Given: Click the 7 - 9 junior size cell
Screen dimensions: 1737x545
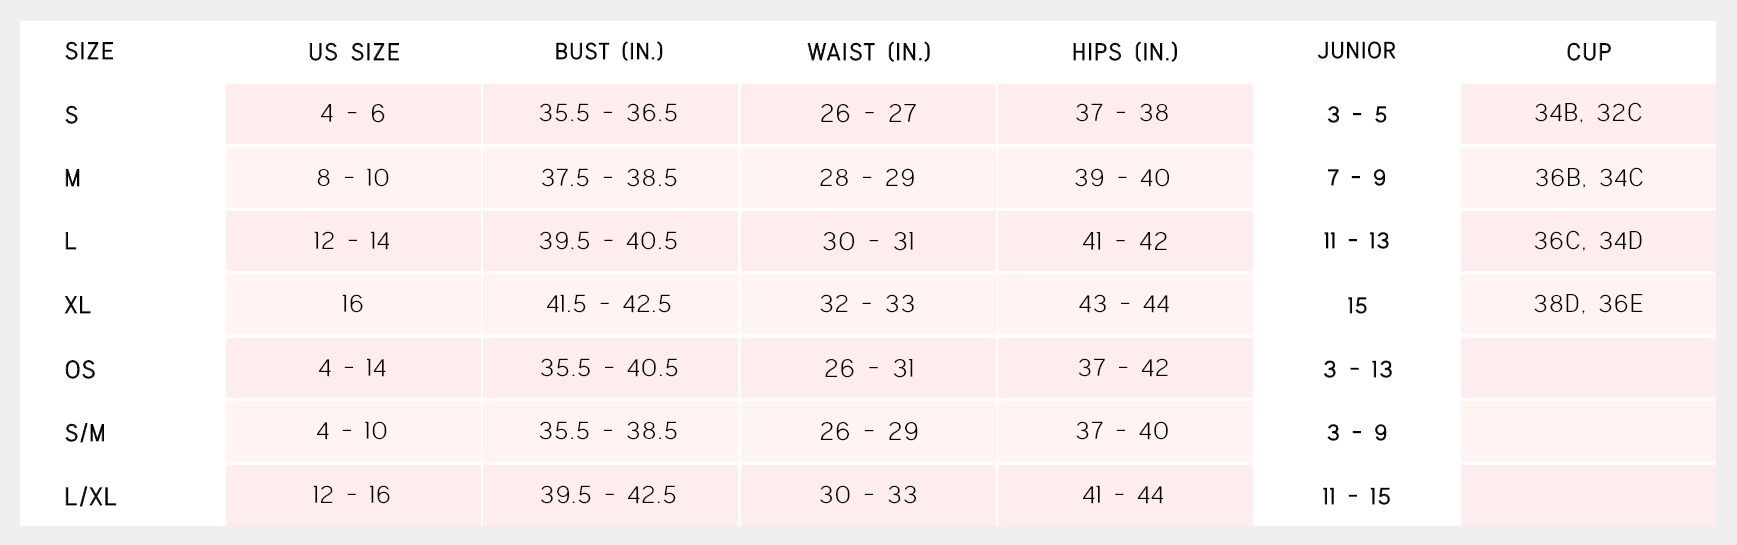Looking at the screenshot, I should pos(1356,178).
